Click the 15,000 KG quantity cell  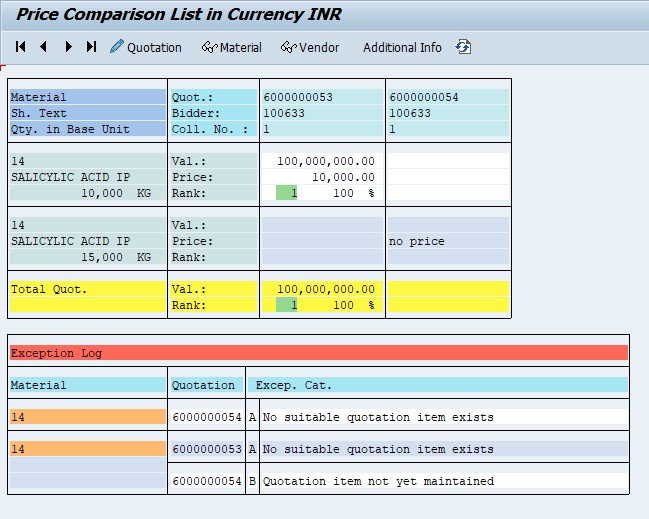(x=88, y=257)
